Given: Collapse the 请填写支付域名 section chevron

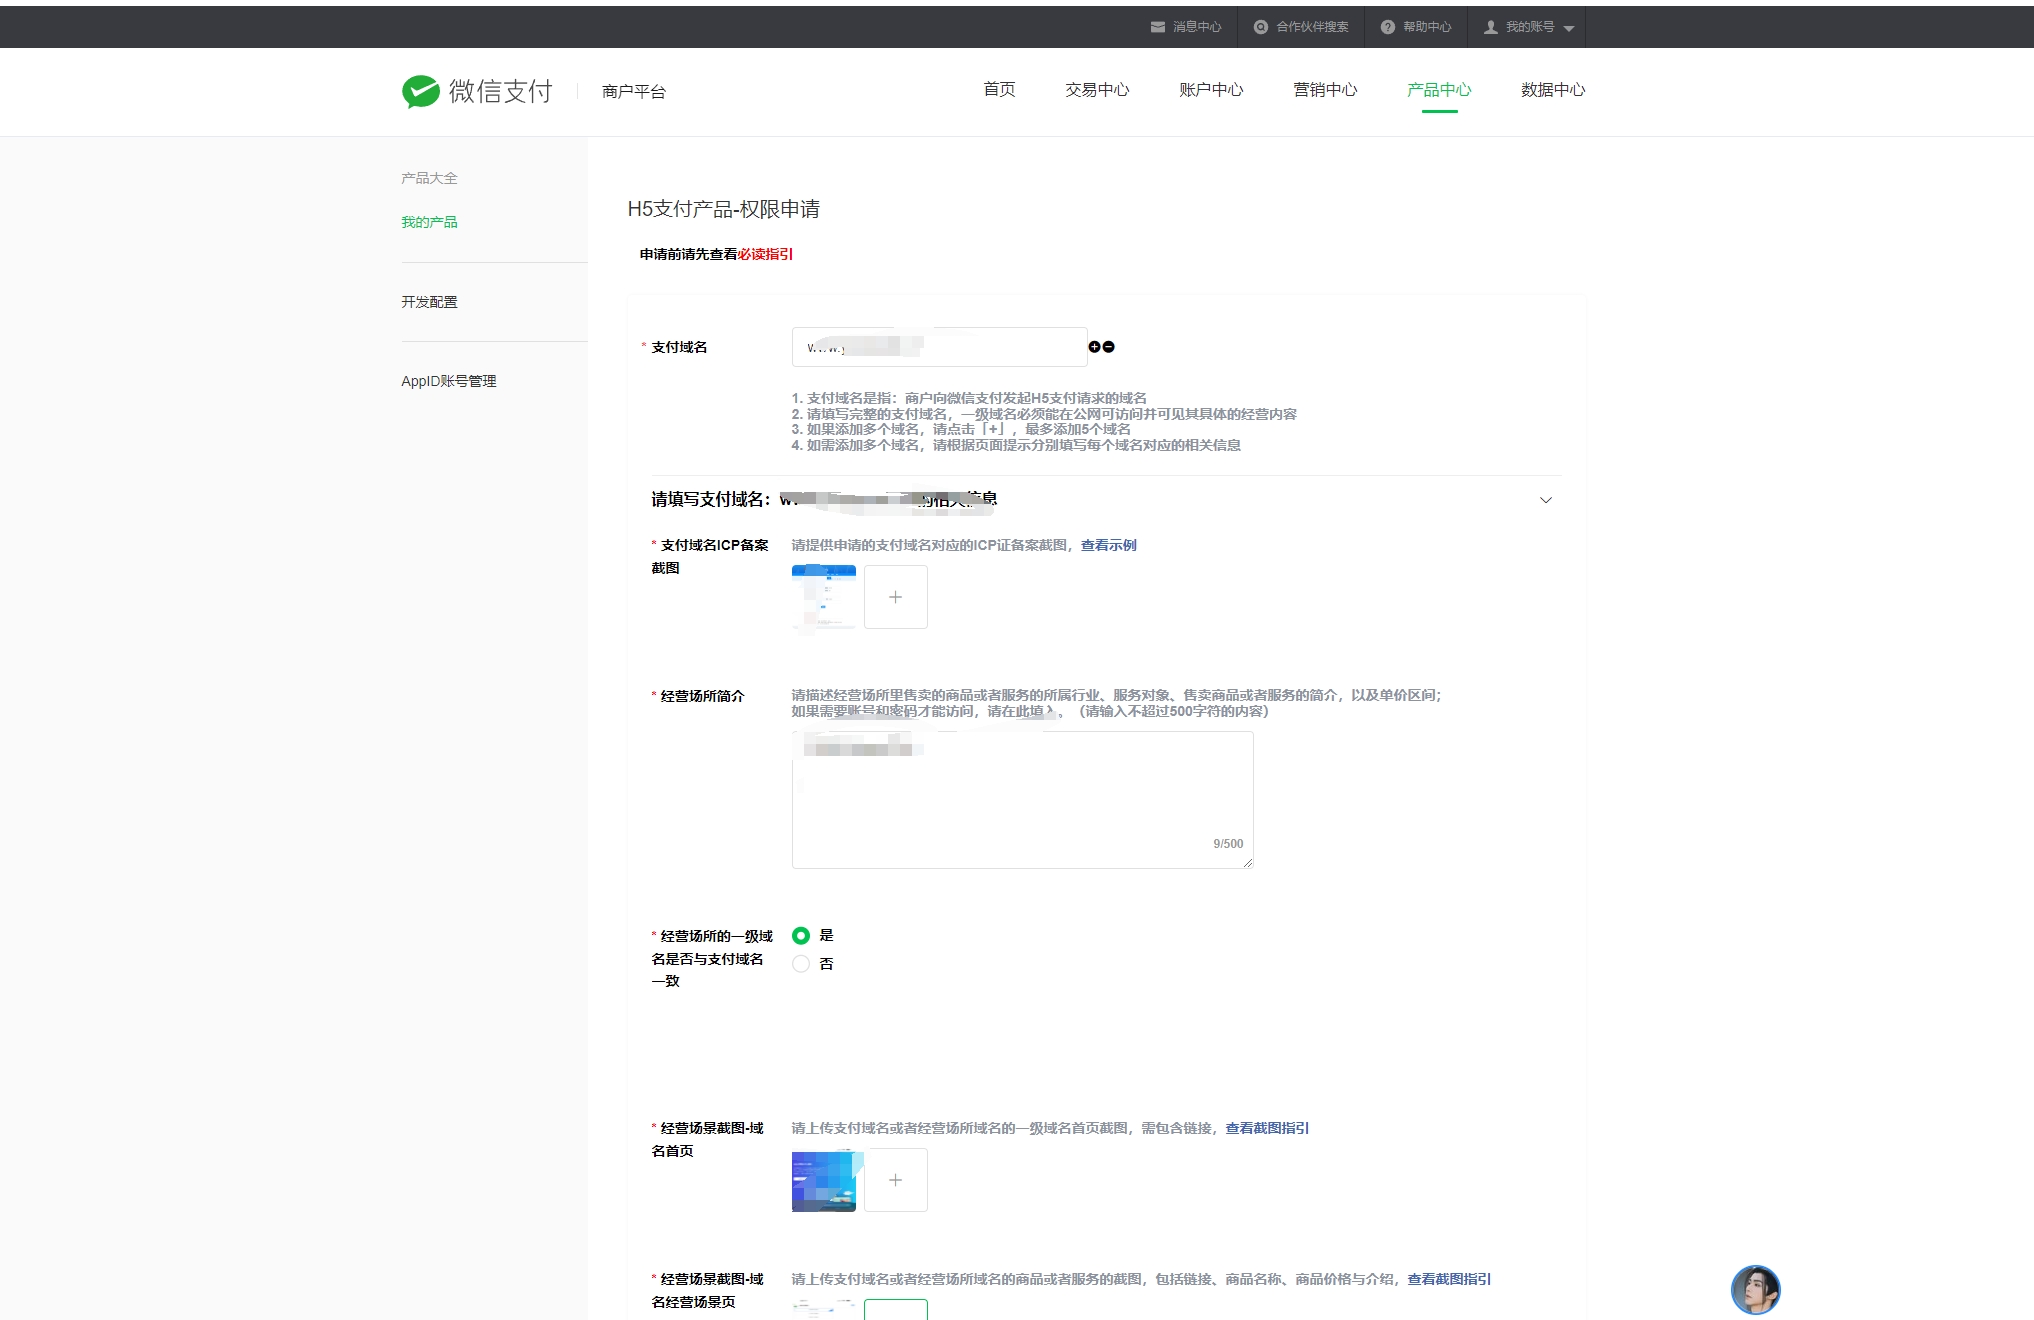Looking at the screenshot, I should click(1545, 500).
